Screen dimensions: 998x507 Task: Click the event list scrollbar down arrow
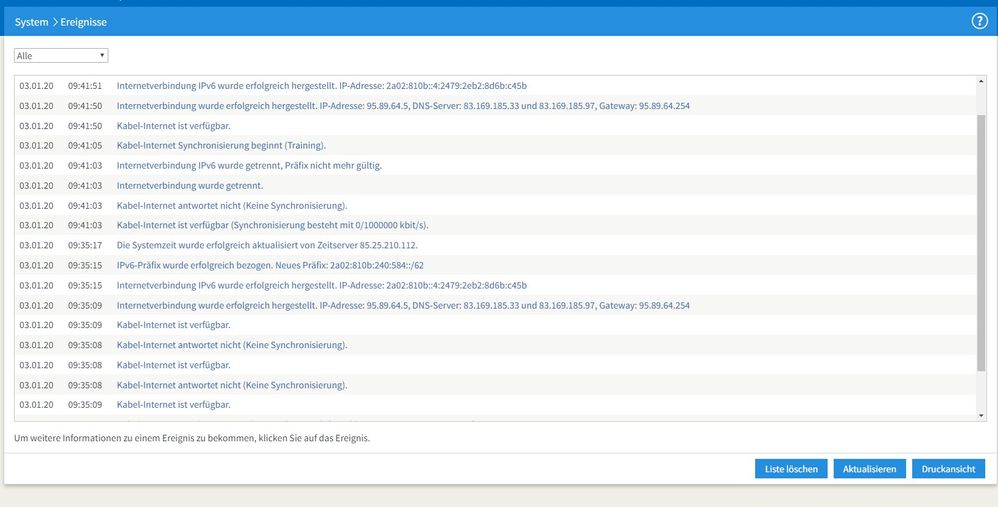click(981, 415)
